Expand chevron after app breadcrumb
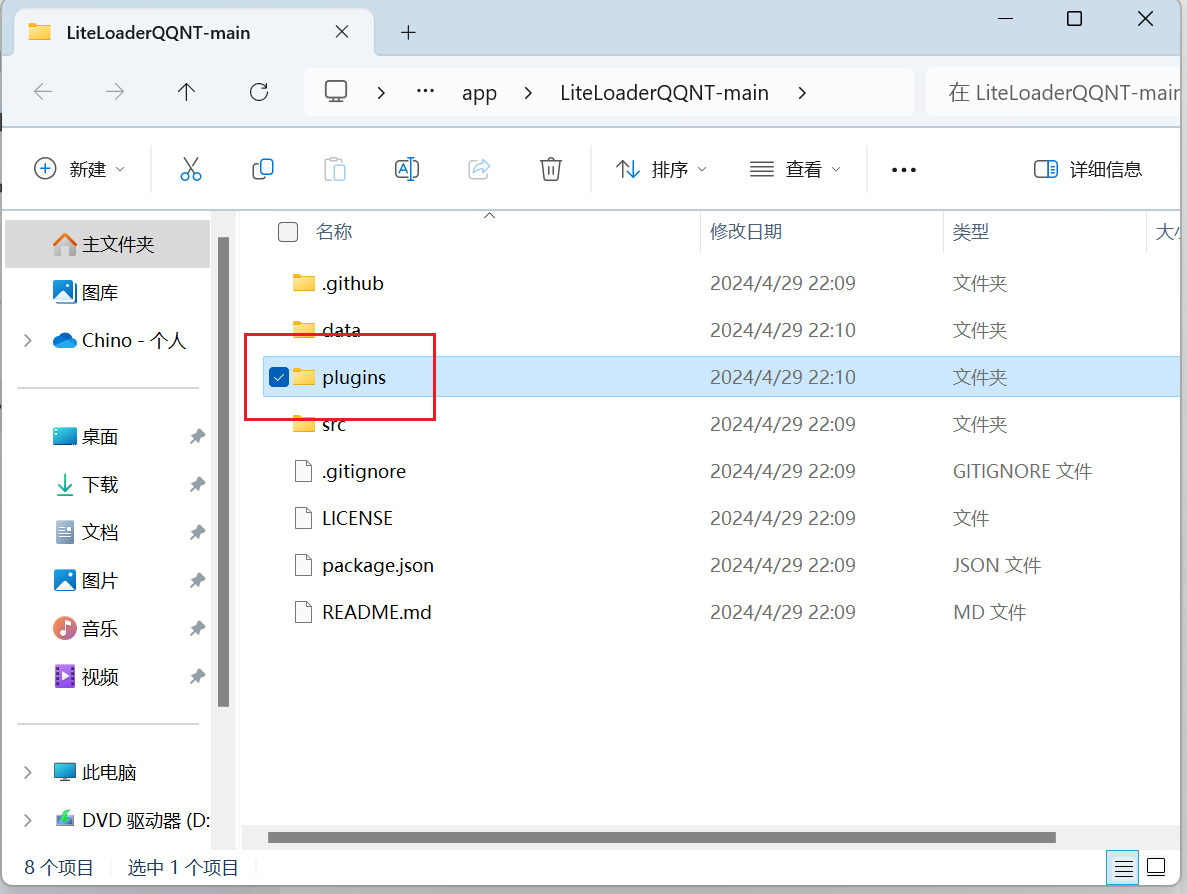Viewport: 1187px width, 894px height. click(528, 92)
